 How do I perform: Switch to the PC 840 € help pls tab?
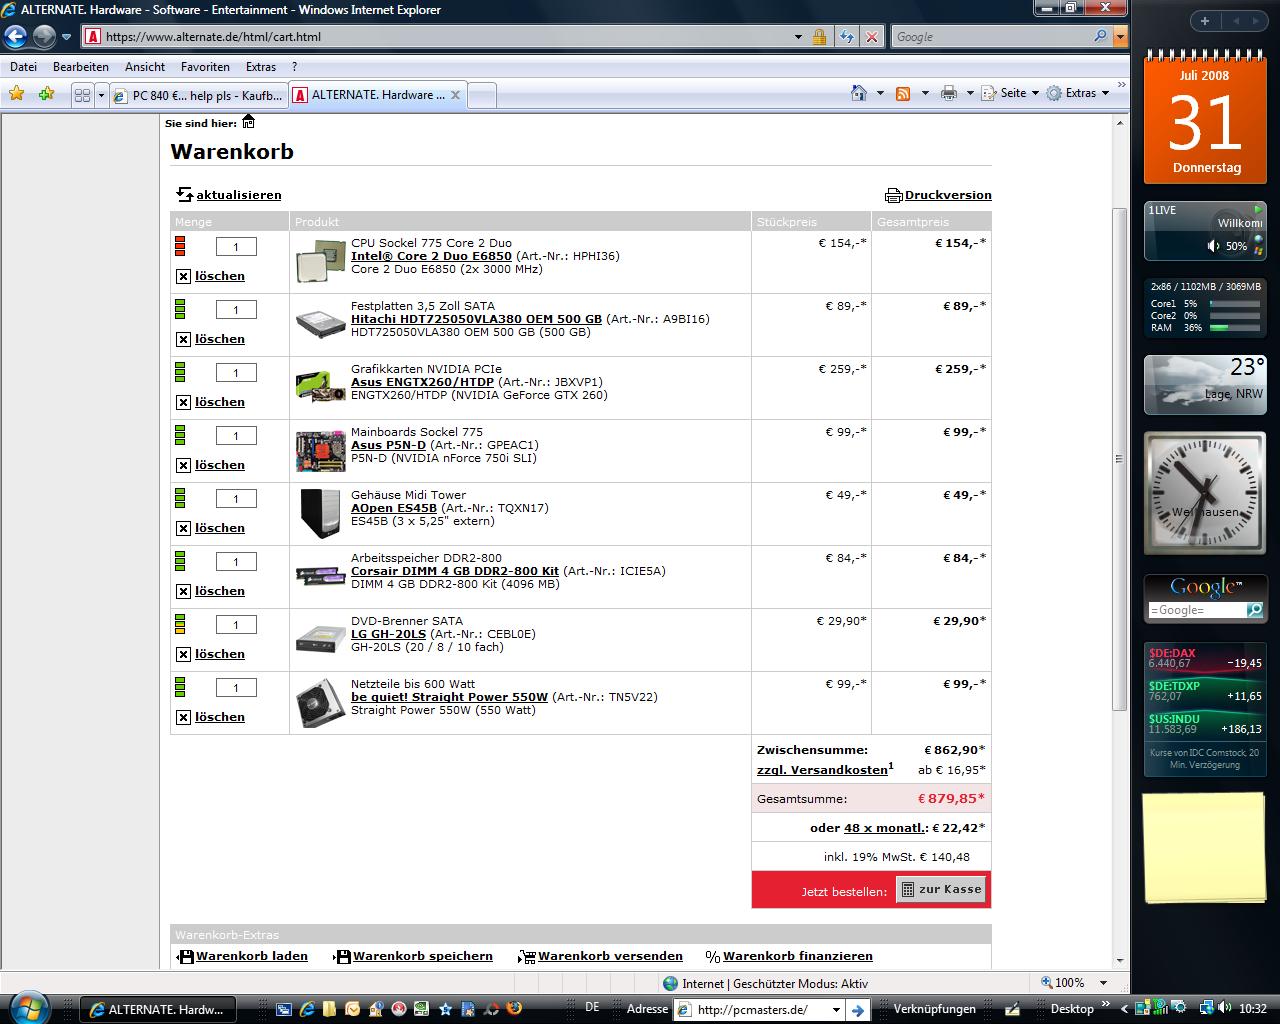(199, 95)
